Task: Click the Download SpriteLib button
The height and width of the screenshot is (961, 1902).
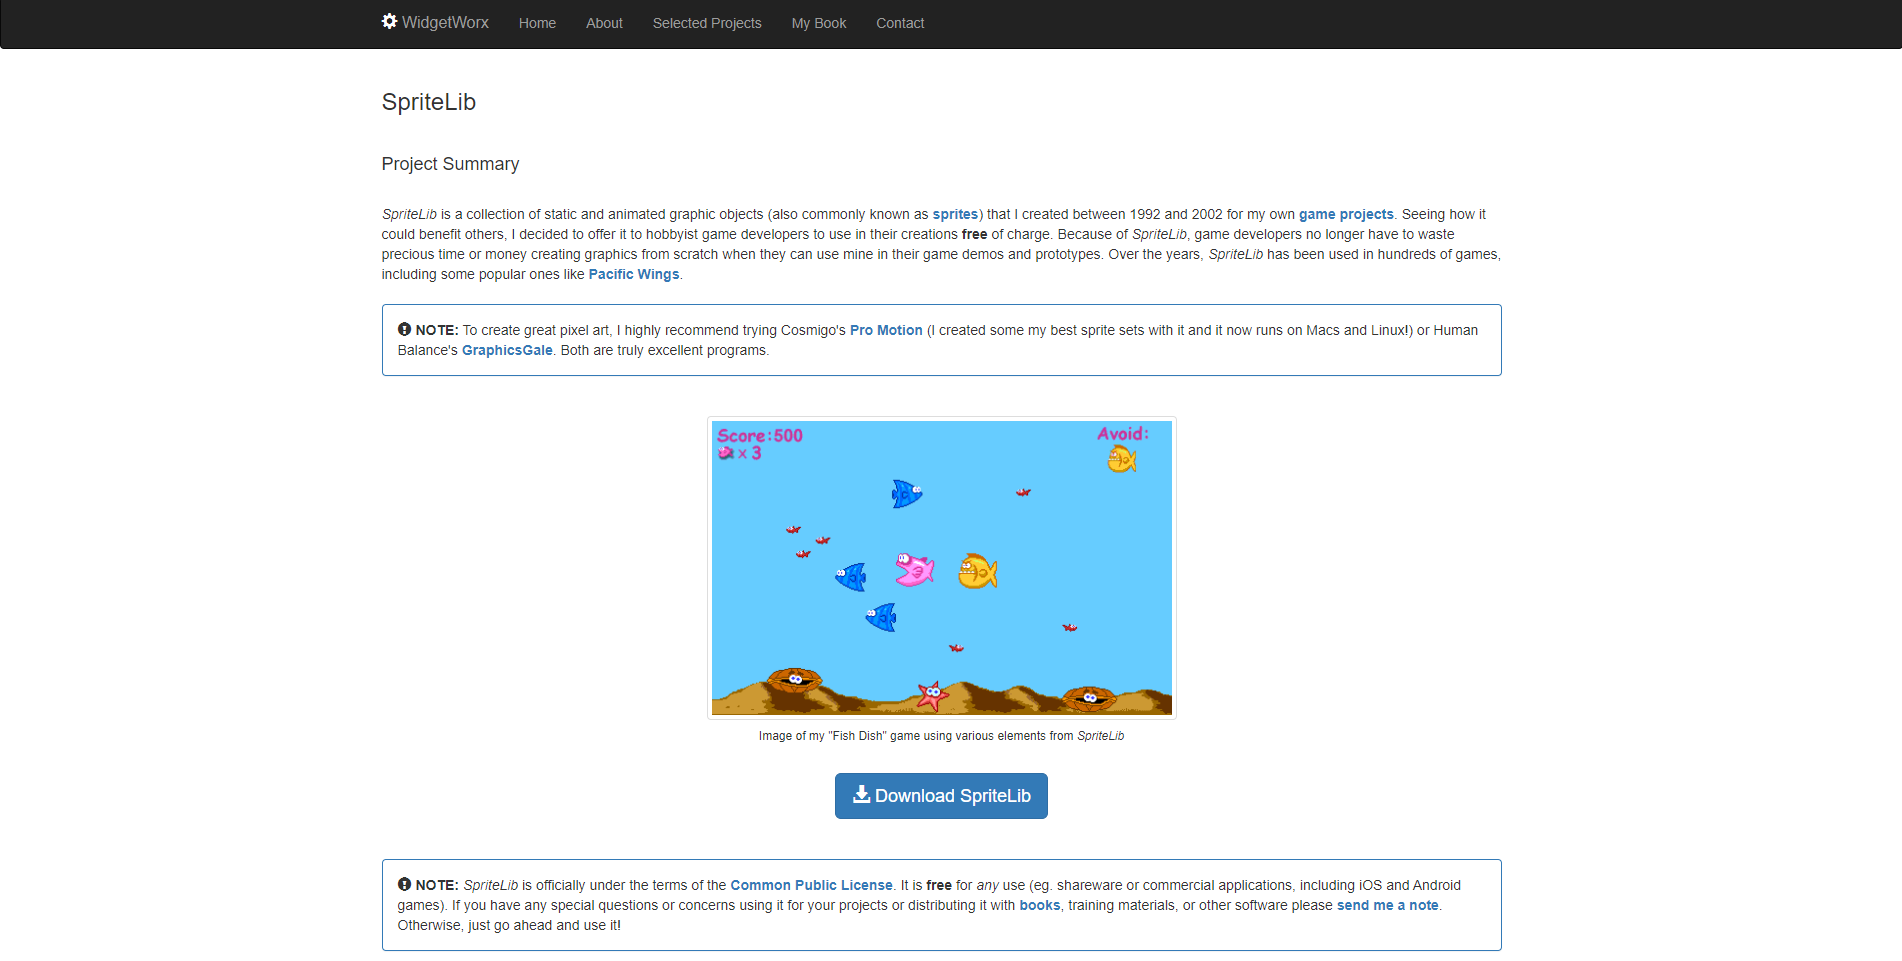Action: (941, 796)
